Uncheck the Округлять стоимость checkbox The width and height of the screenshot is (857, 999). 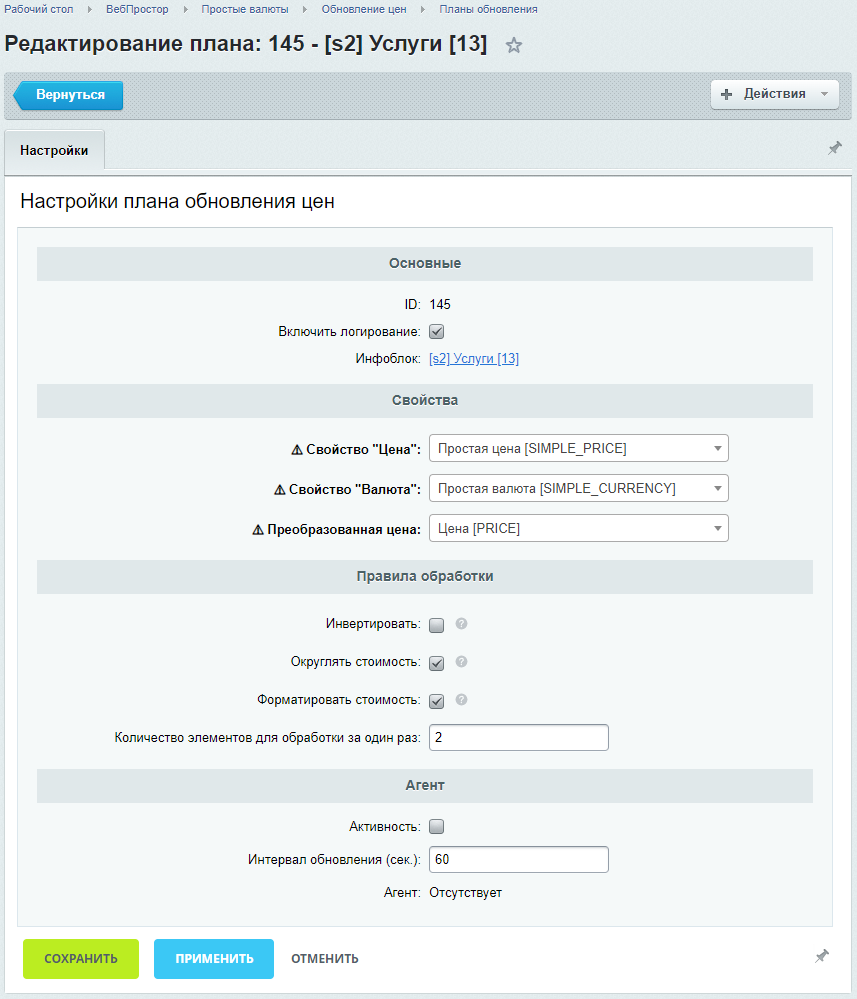coord(436,663)
